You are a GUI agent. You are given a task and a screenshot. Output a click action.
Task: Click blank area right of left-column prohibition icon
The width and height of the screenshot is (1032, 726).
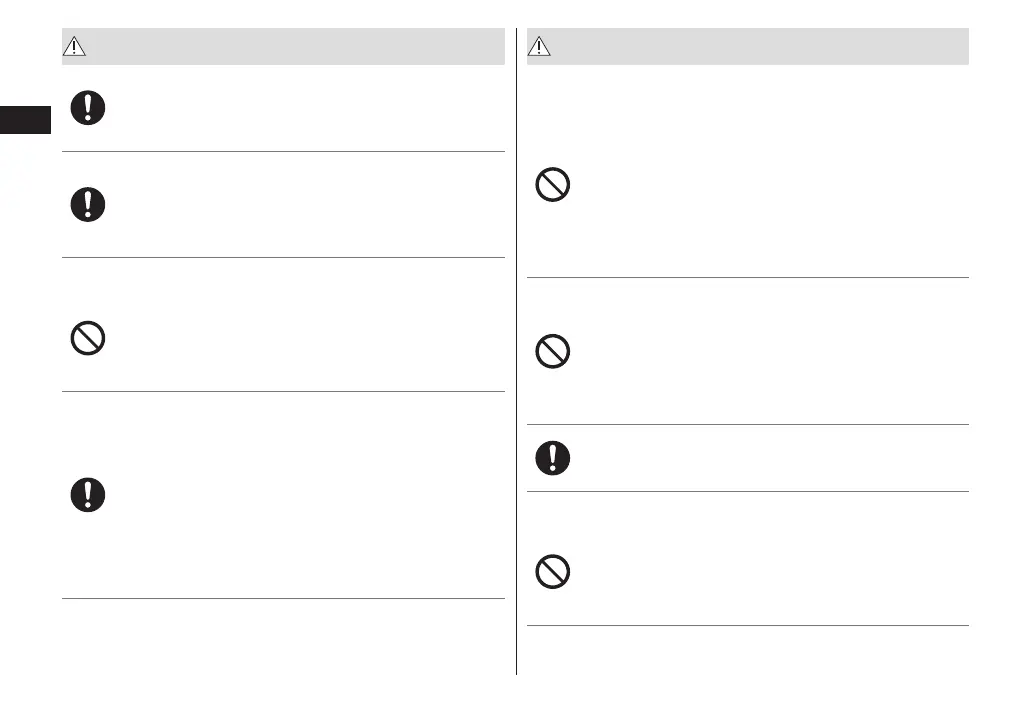pos(300,339)
